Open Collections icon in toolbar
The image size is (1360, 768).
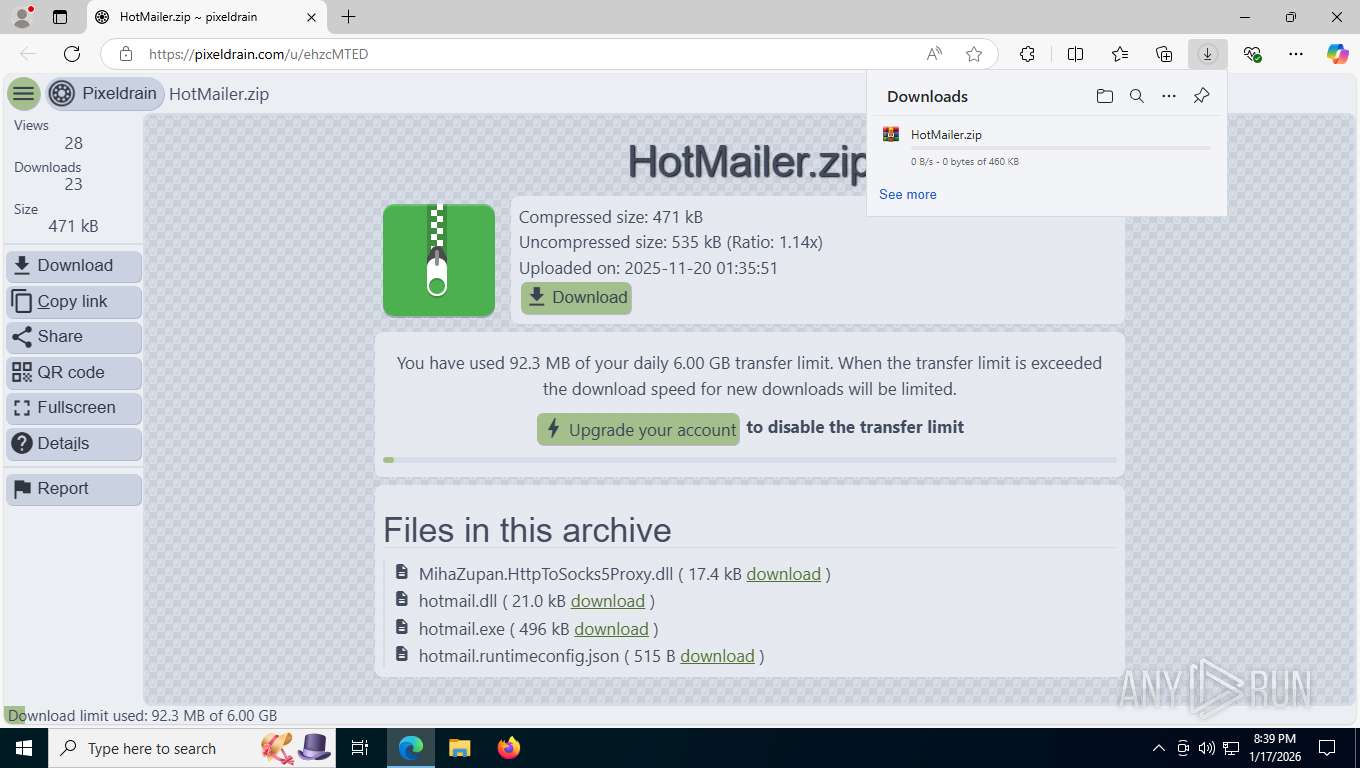tap(1163, 54)
